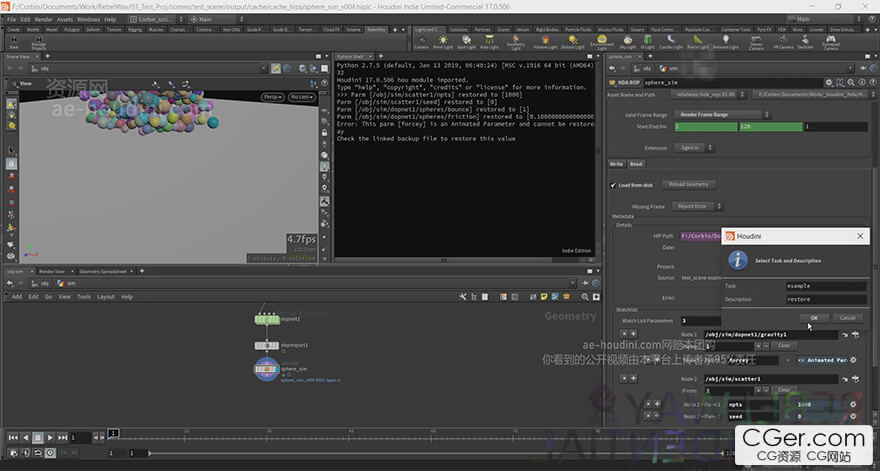Viewport: 880px width, 471px height.
Task: Open the Asset Name relativeay dropdown
Action: point(709,94)
